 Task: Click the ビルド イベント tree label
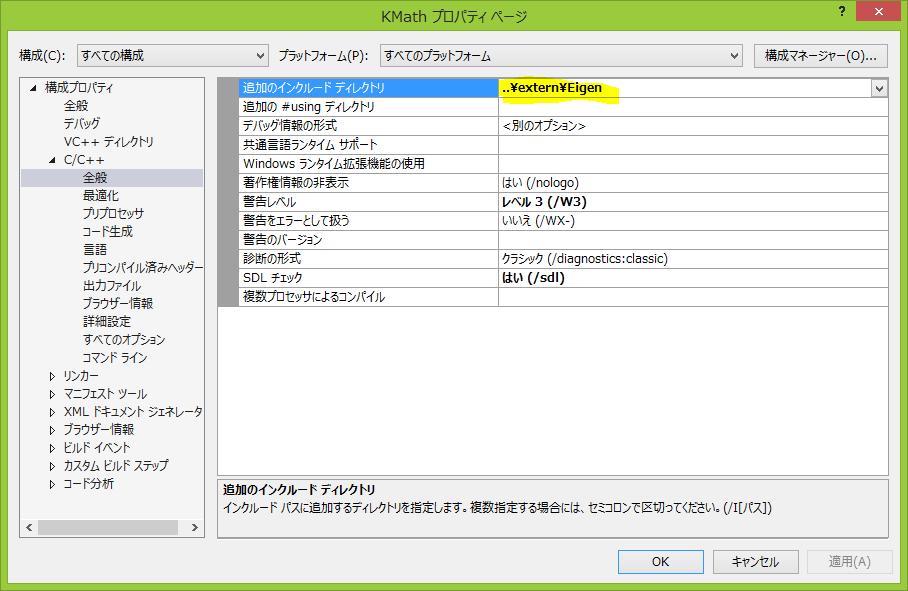tap(97, 447)
